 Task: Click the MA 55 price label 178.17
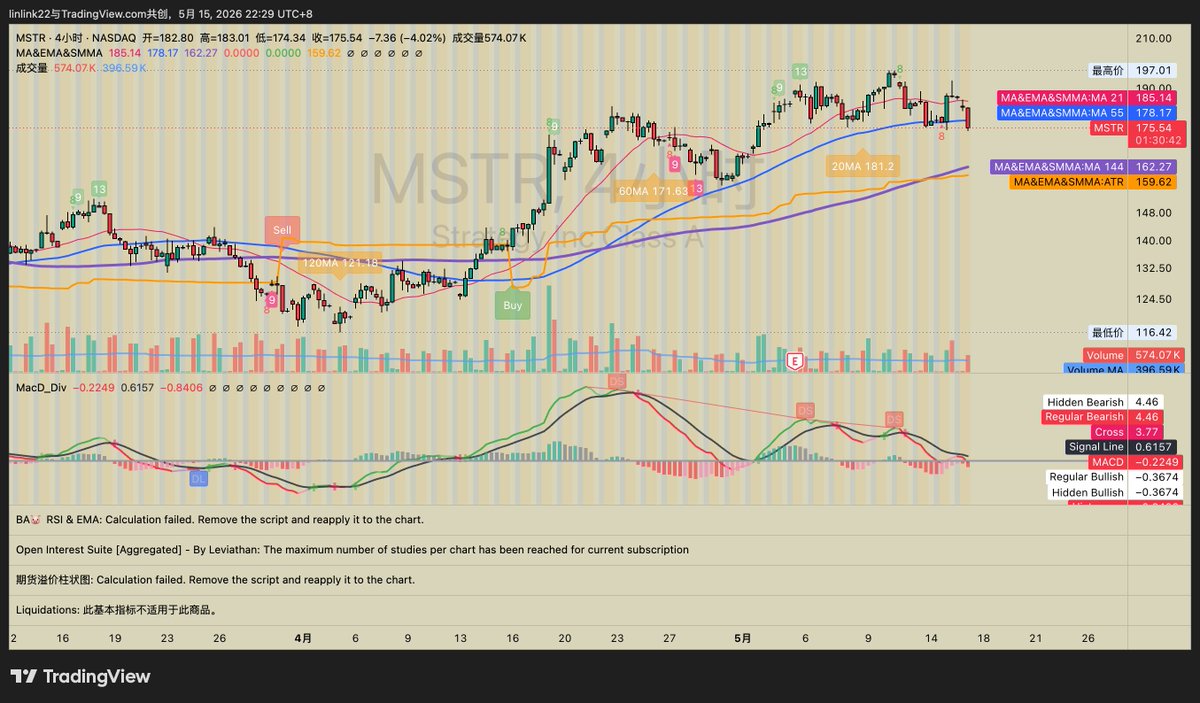(1089, 113)
